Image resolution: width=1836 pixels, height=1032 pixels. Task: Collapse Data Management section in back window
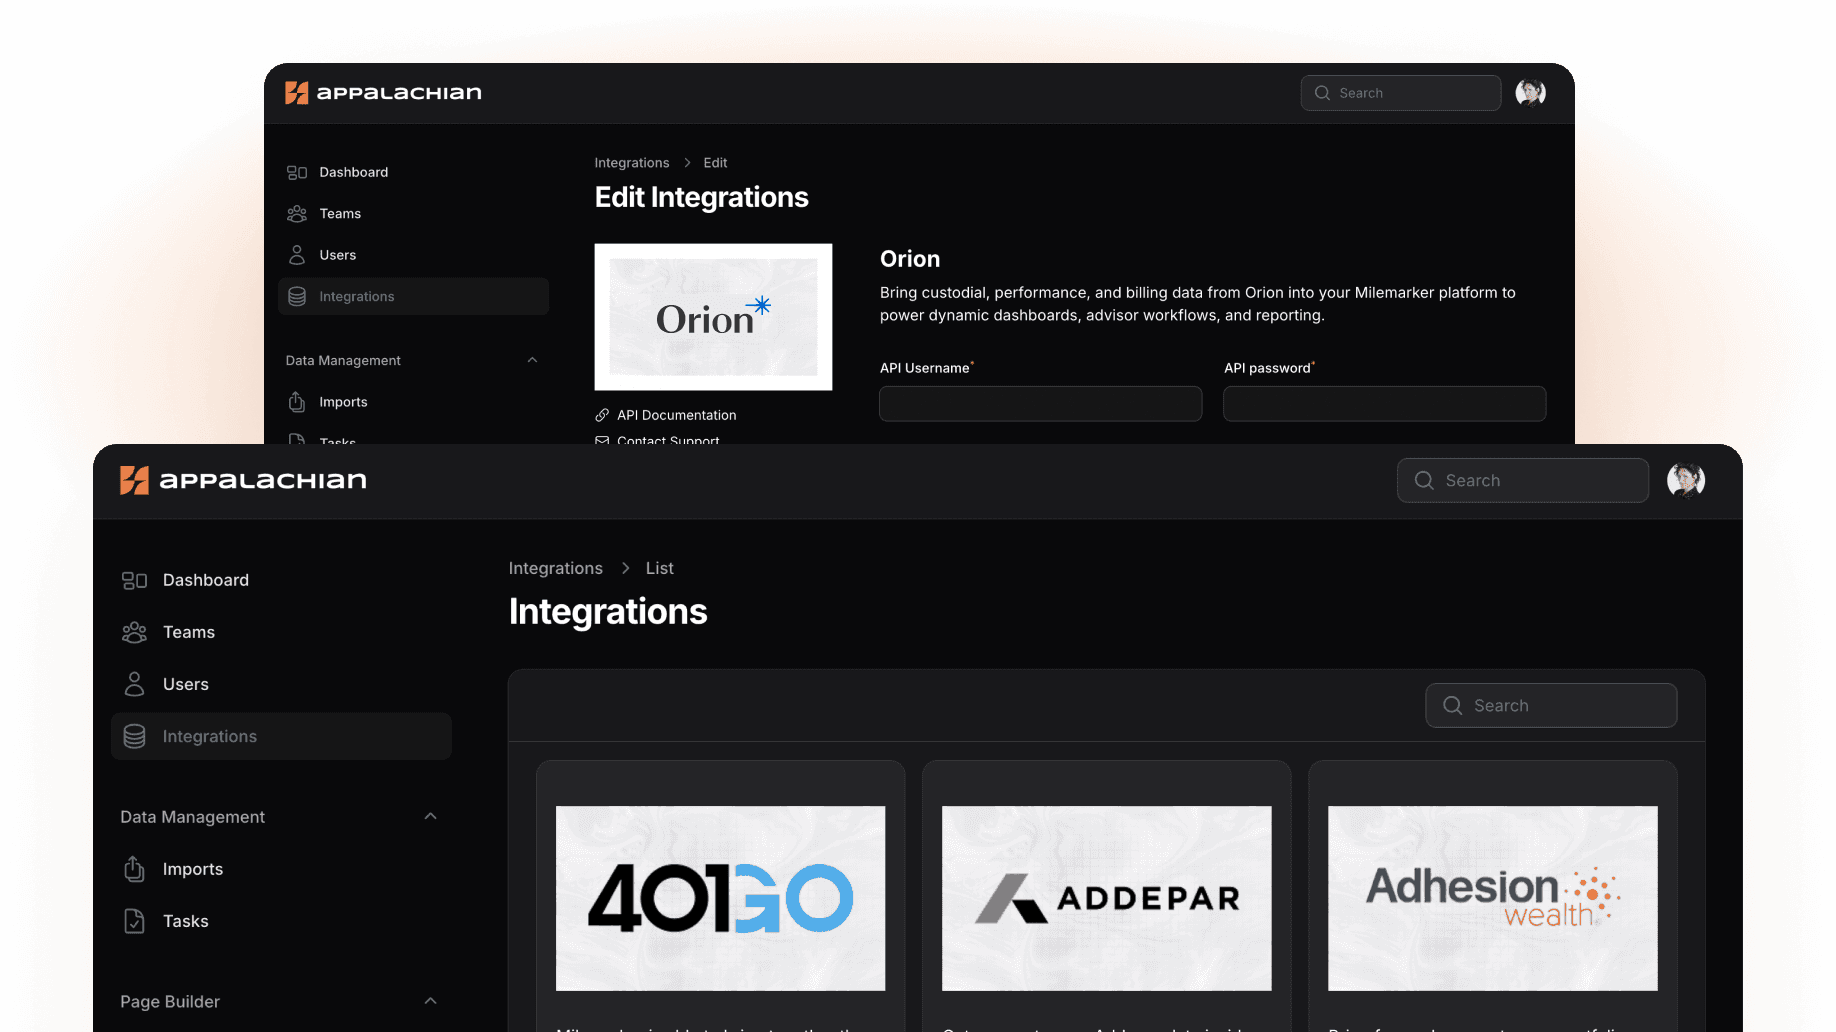532,360
